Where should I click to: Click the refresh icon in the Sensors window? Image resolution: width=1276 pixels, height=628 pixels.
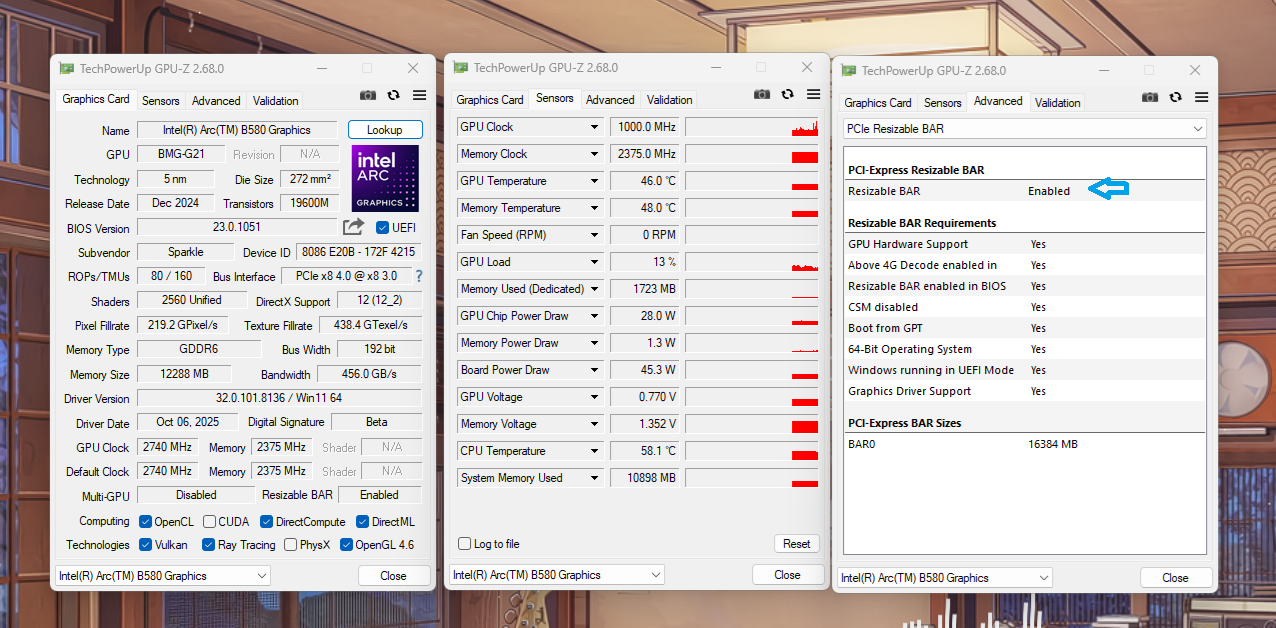[788, 94]
